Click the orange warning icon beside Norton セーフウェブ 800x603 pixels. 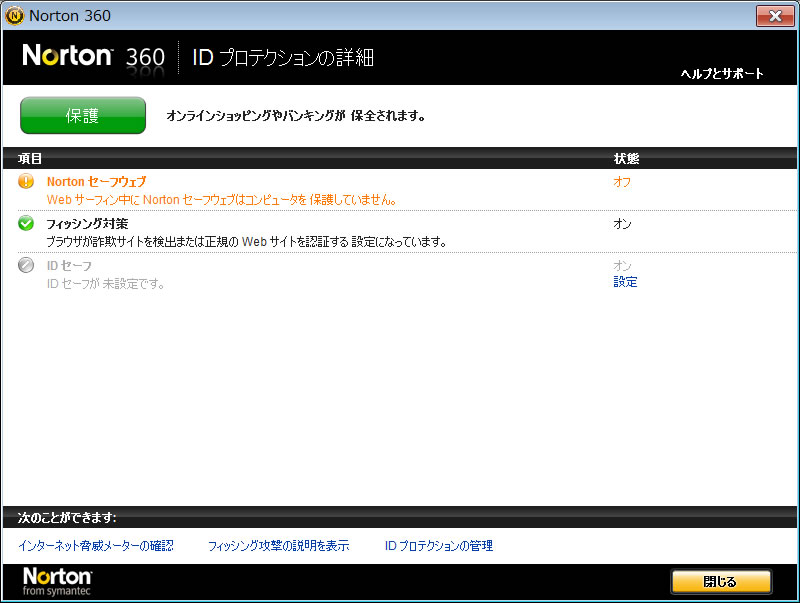point(26,181)
